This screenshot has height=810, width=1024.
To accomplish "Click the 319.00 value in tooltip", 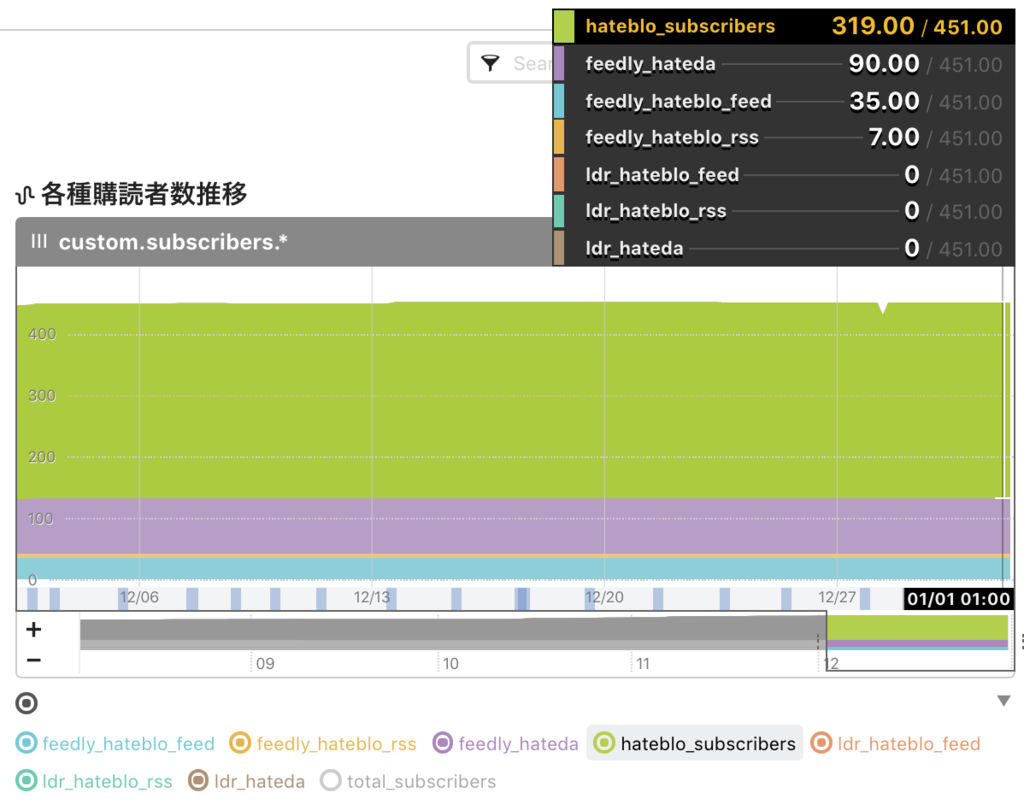I will [x=873, y=26].
